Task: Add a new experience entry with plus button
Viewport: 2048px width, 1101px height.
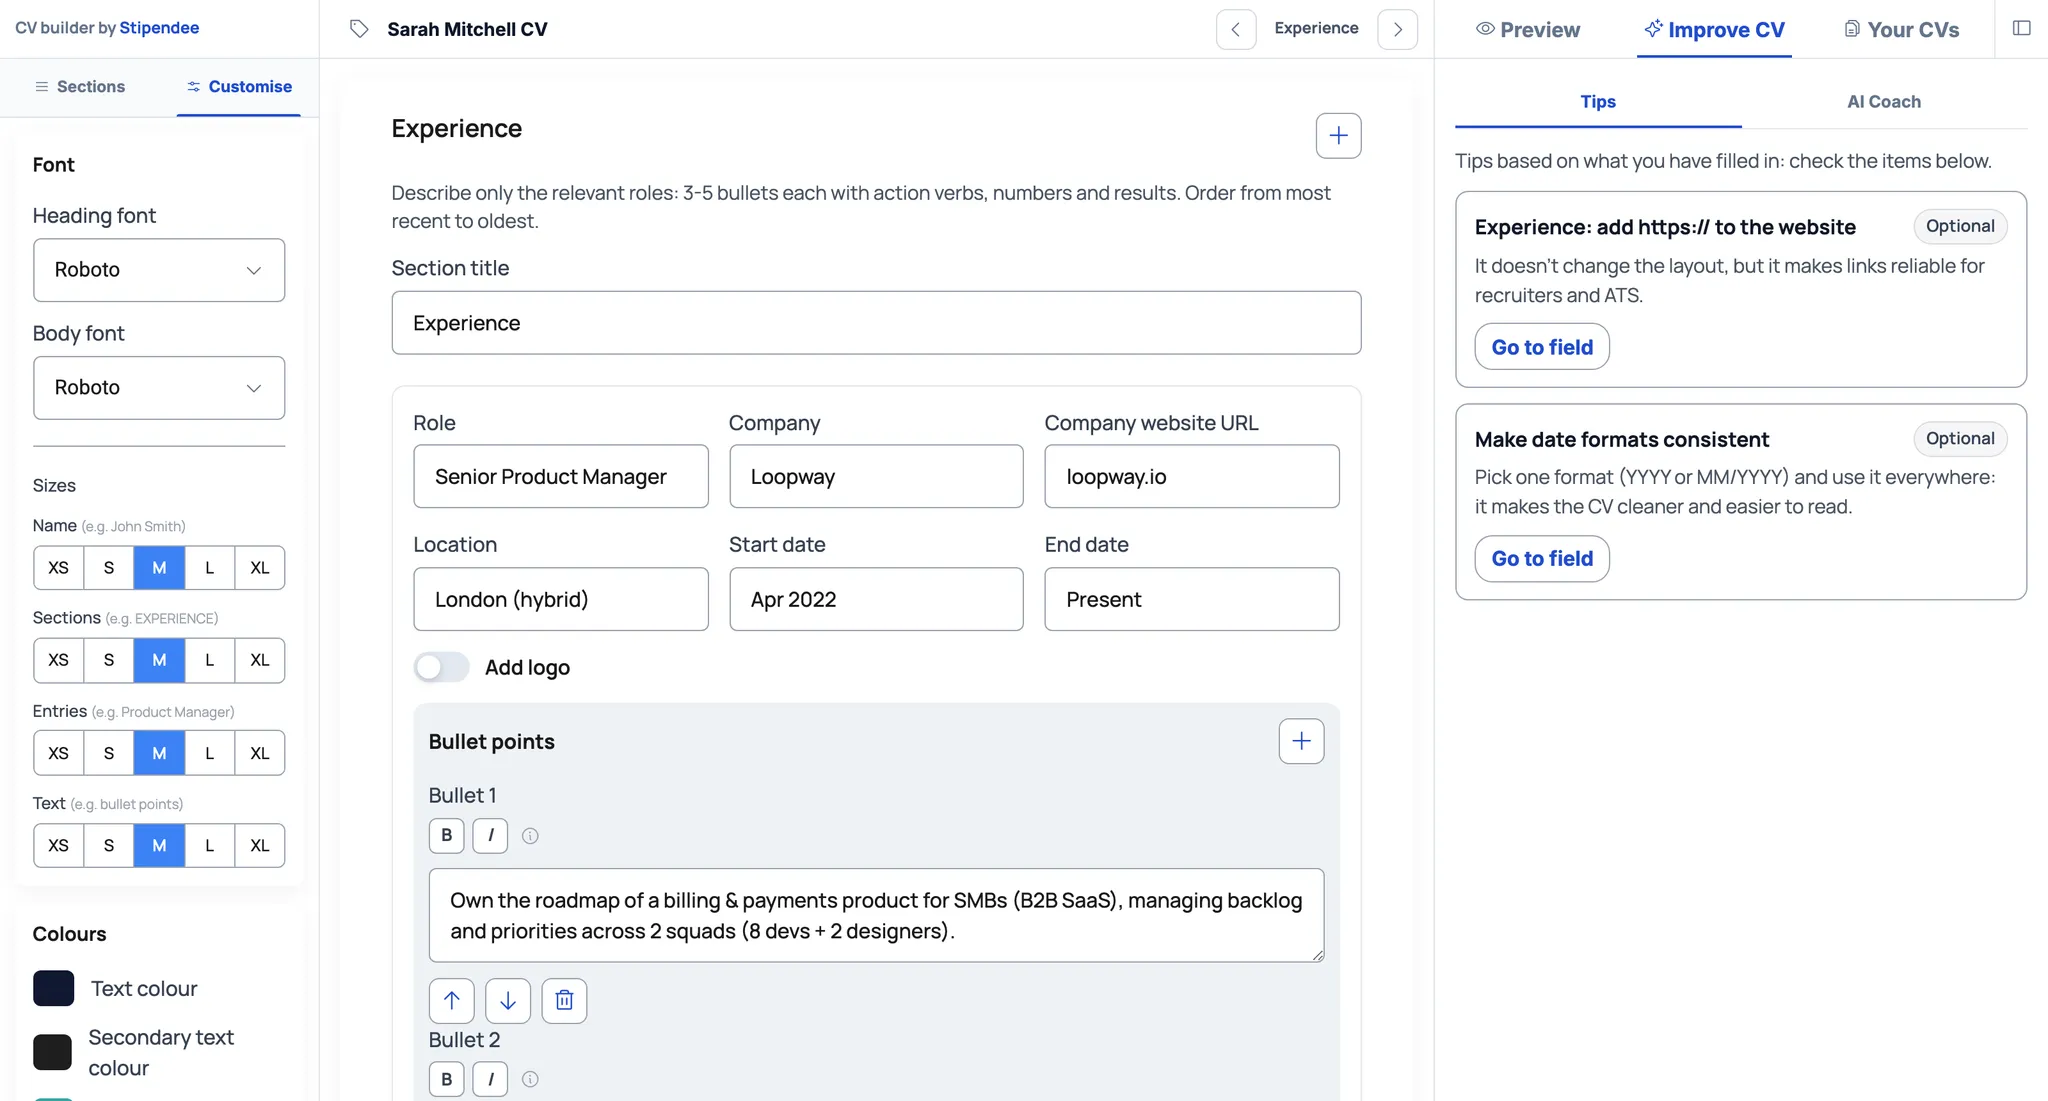Action: 1338,136
